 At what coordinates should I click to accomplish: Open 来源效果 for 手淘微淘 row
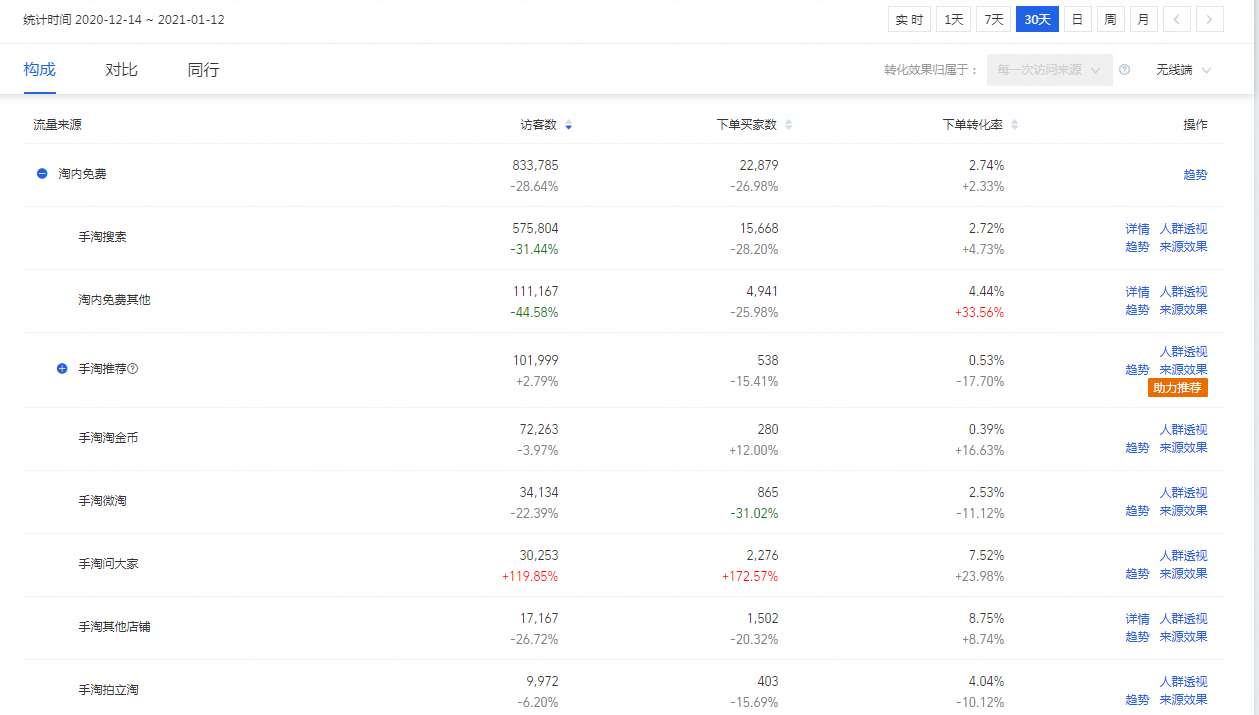coord(1183,511)
